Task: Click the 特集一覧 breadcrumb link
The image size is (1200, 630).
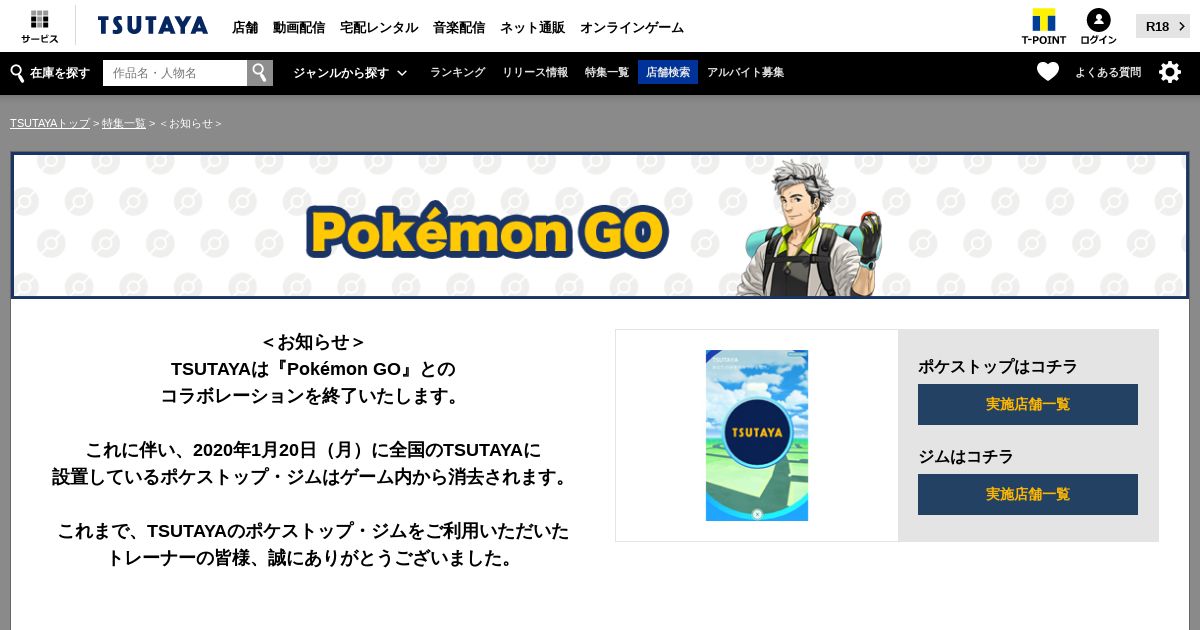Action: coord(124,123)
